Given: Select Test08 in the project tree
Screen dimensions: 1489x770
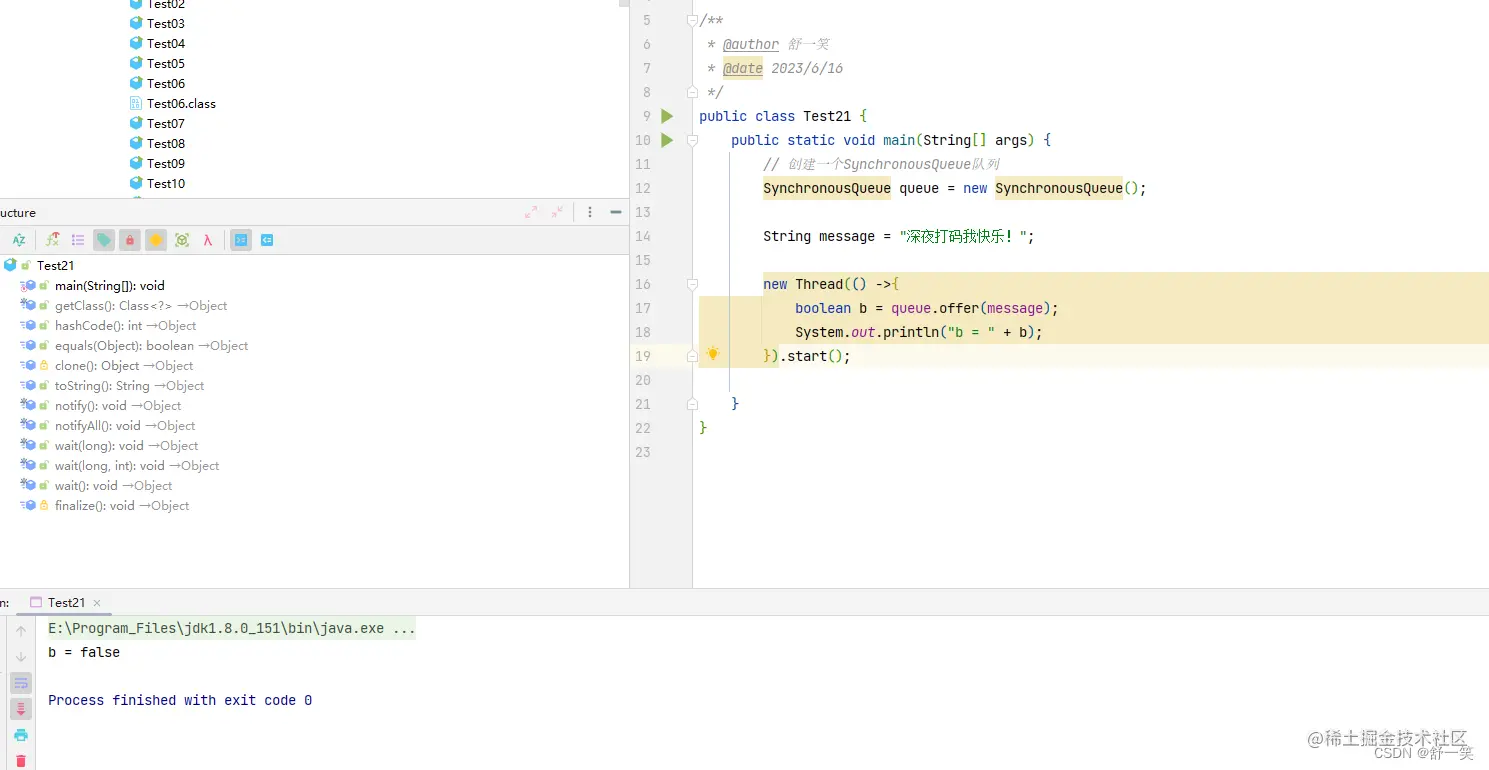Looking at the screenshot, I should pyautogui.click(x=165, y=143).
